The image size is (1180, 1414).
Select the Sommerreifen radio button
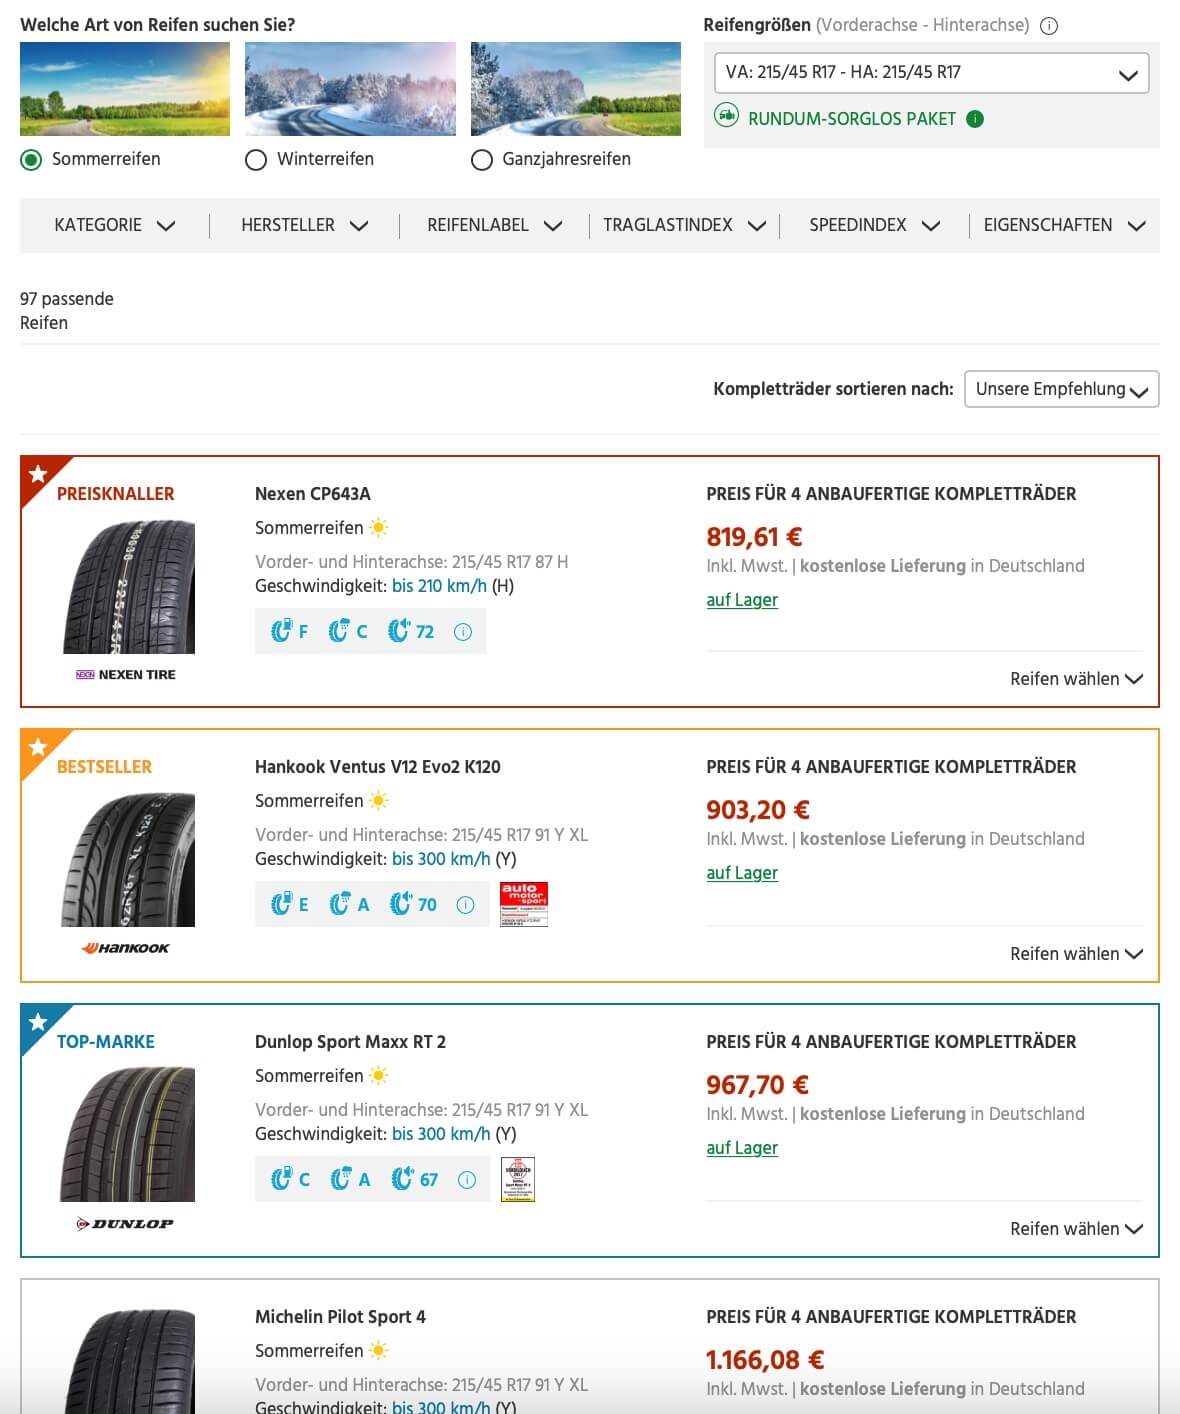(x=32, y=160)
